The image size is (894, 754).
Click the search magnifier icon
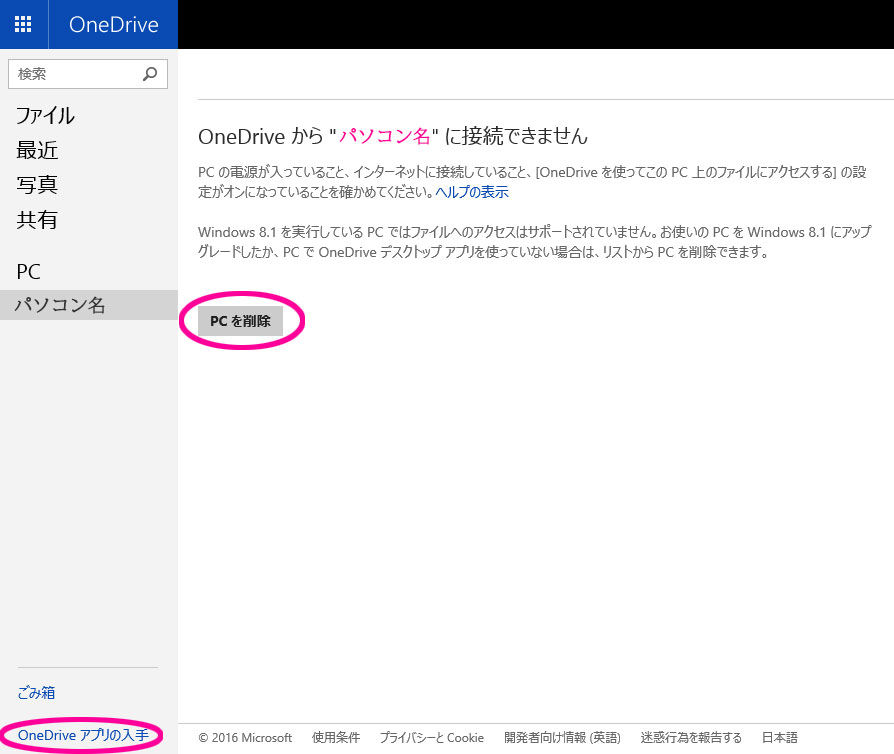click(x=150, y=74)
